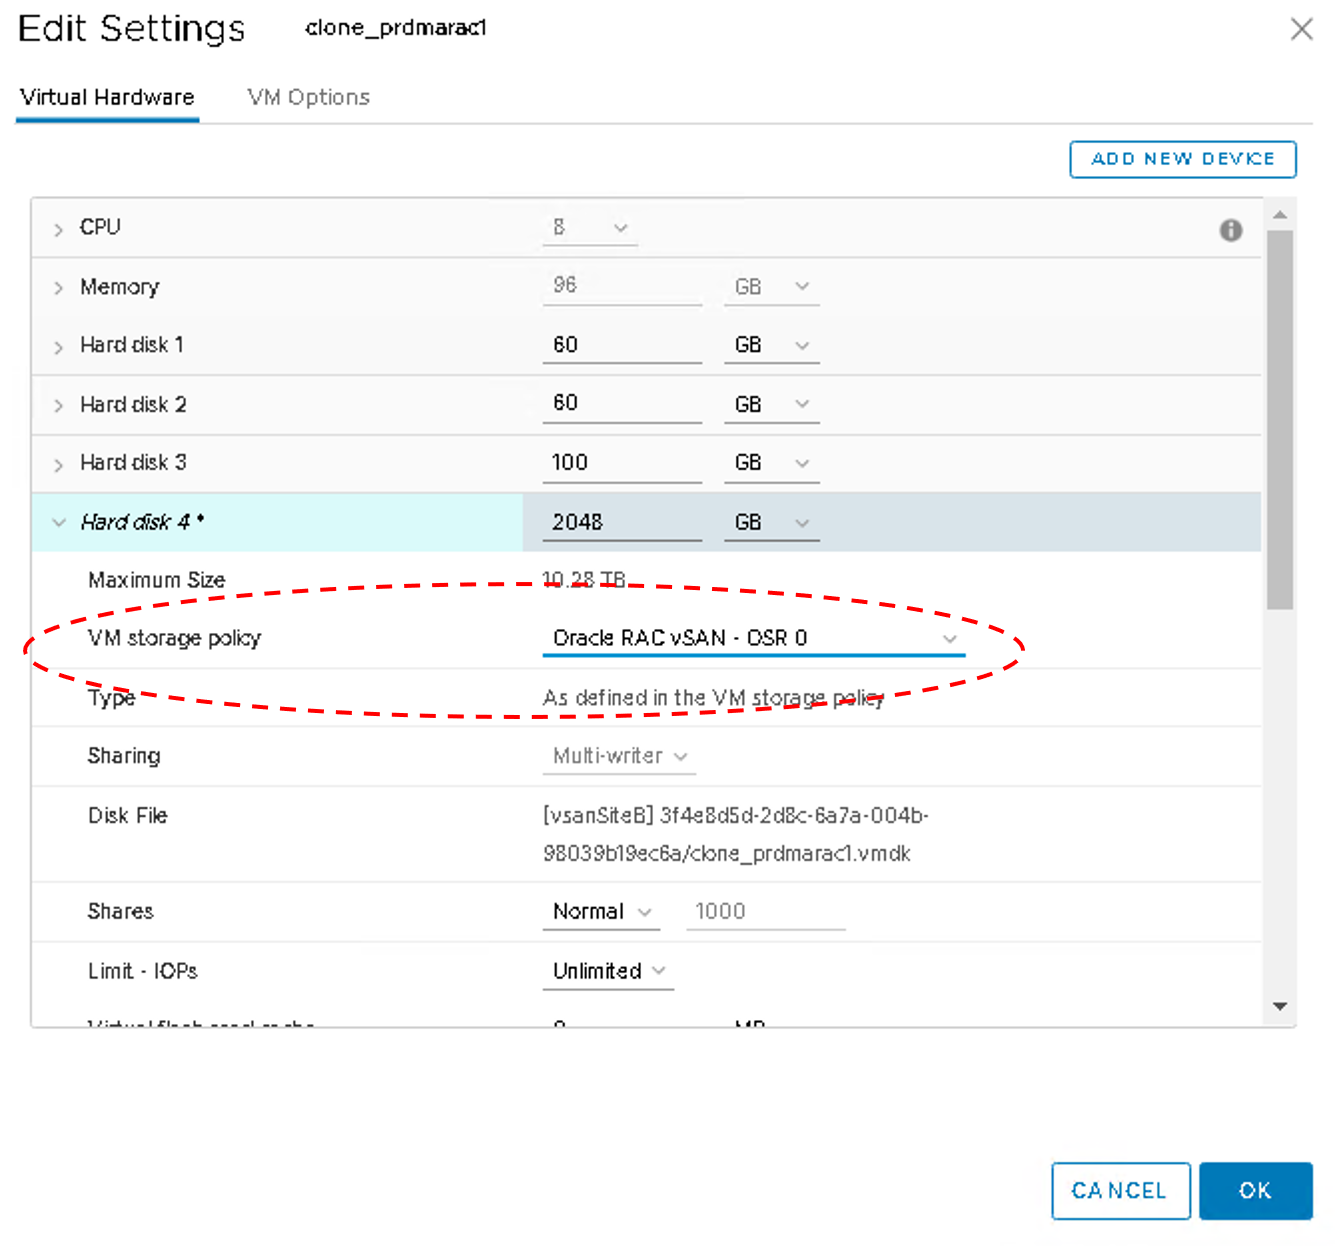Expand the CPU section
This screenshot has height=1246, width=1338.
click(58, 229)
